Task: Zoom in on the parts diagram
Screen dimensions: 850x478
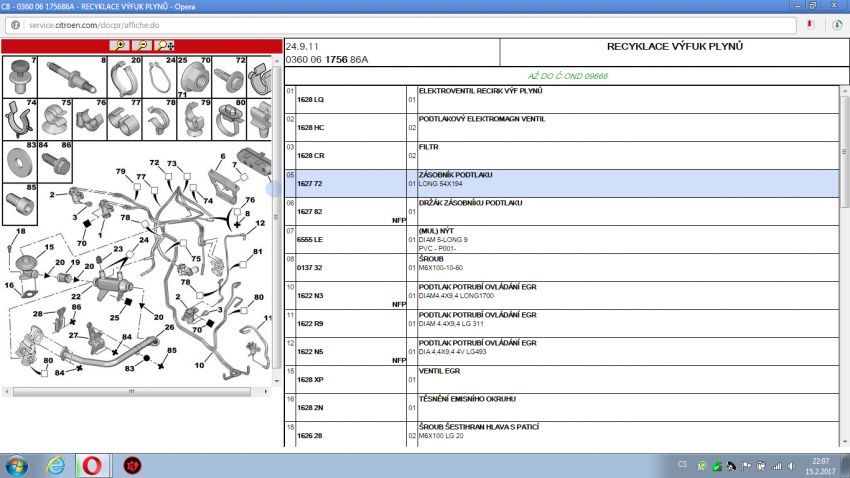Action: [x=120, y=46]
